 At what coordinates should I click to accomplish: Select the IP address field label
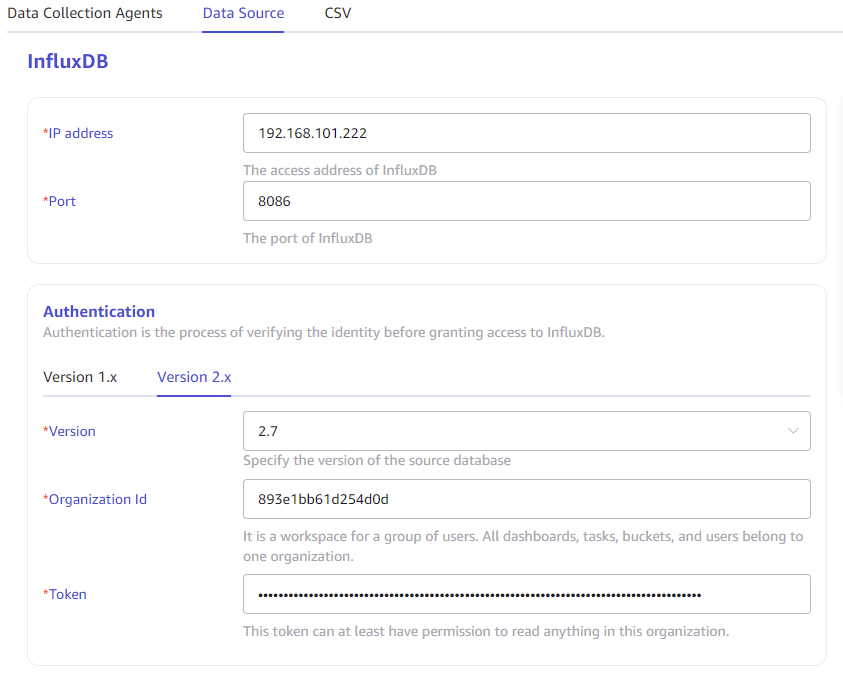(78, 133)
